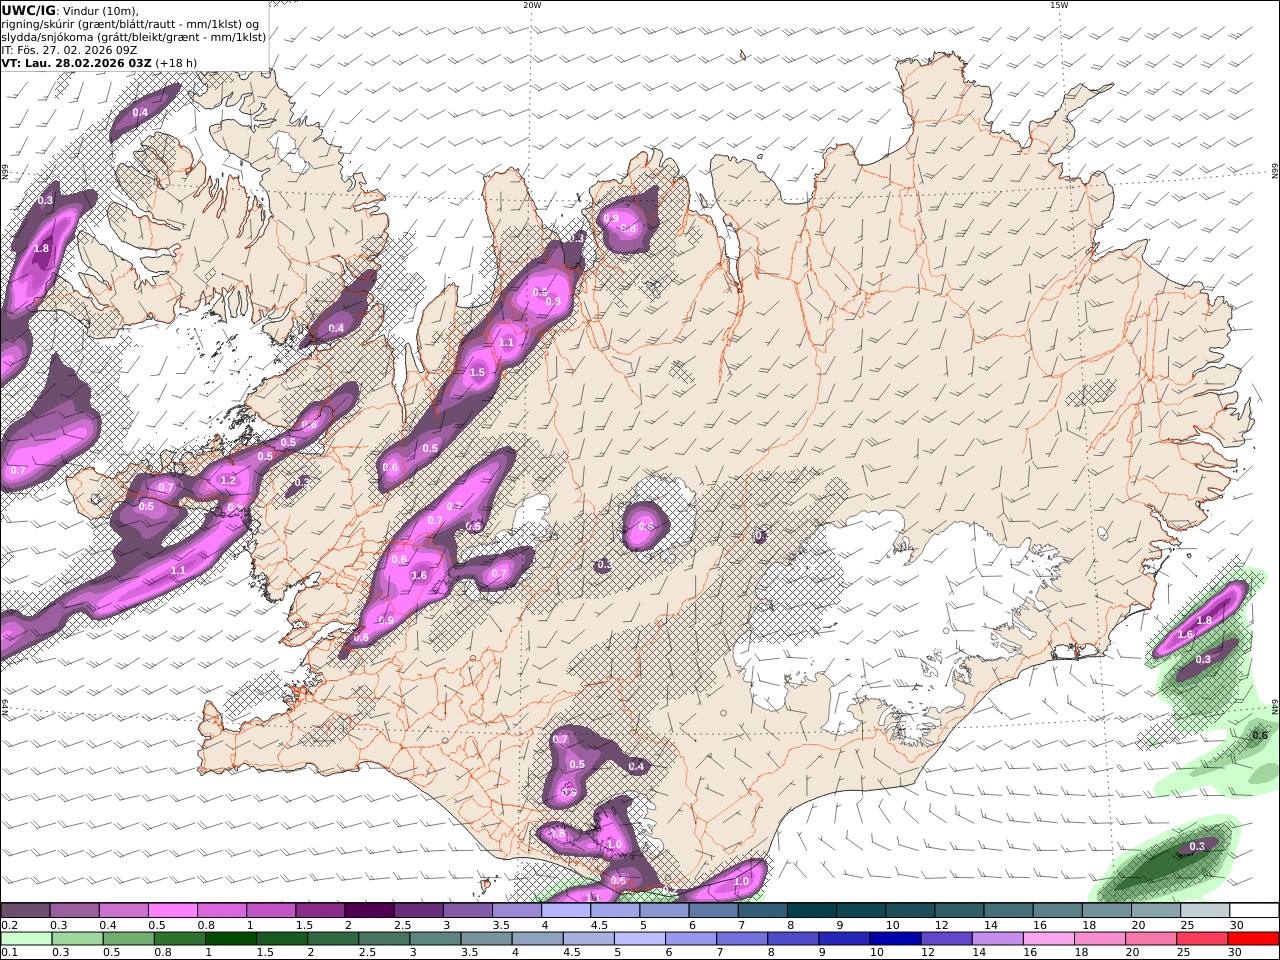Click the 'IT: Fös. 27. 02. 2026 09Z' line
This screenshot has width=1280, height=960.
pyautogui.click(x=69, y=49)
